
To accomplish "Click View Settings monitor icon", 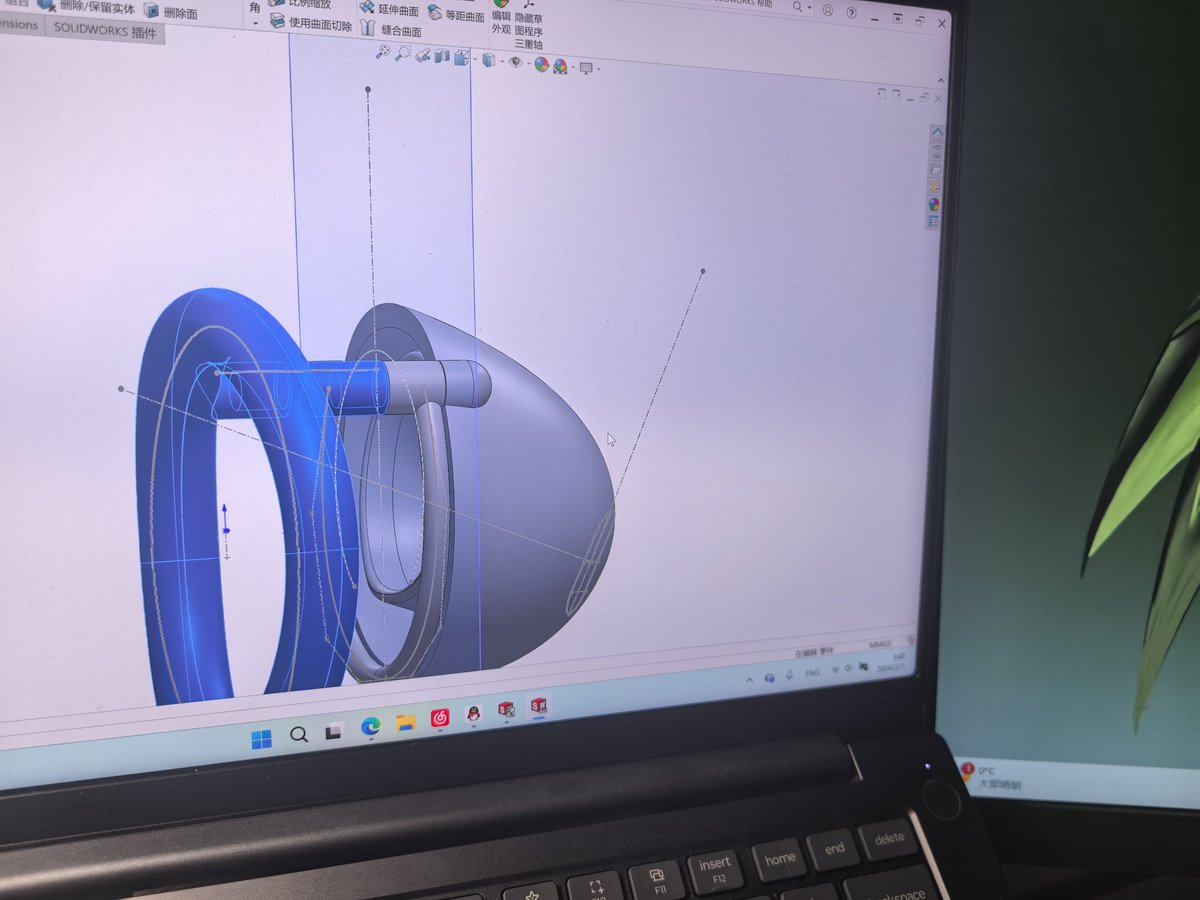I will tap(586, 68).
